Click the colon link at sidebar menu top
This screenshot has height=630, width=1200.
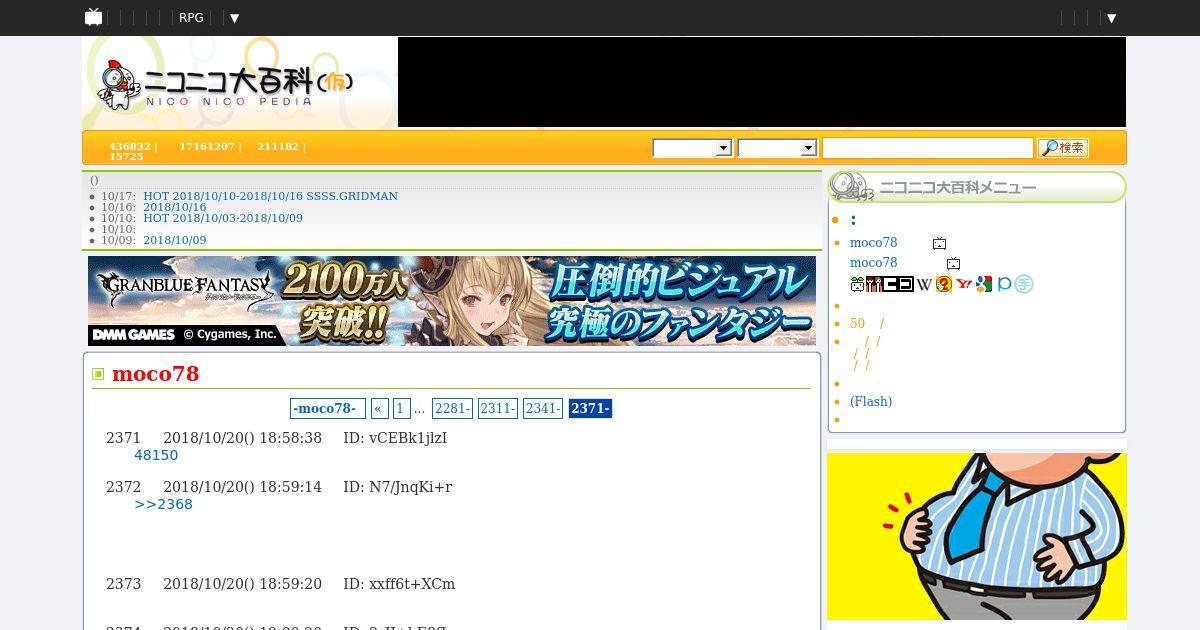tap(853, 219)
